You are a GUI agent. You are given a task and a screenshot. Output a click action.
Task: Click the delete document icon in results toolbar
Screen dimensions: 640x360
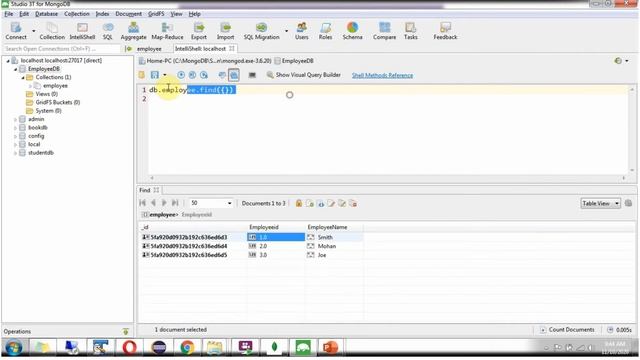point(353,203)
